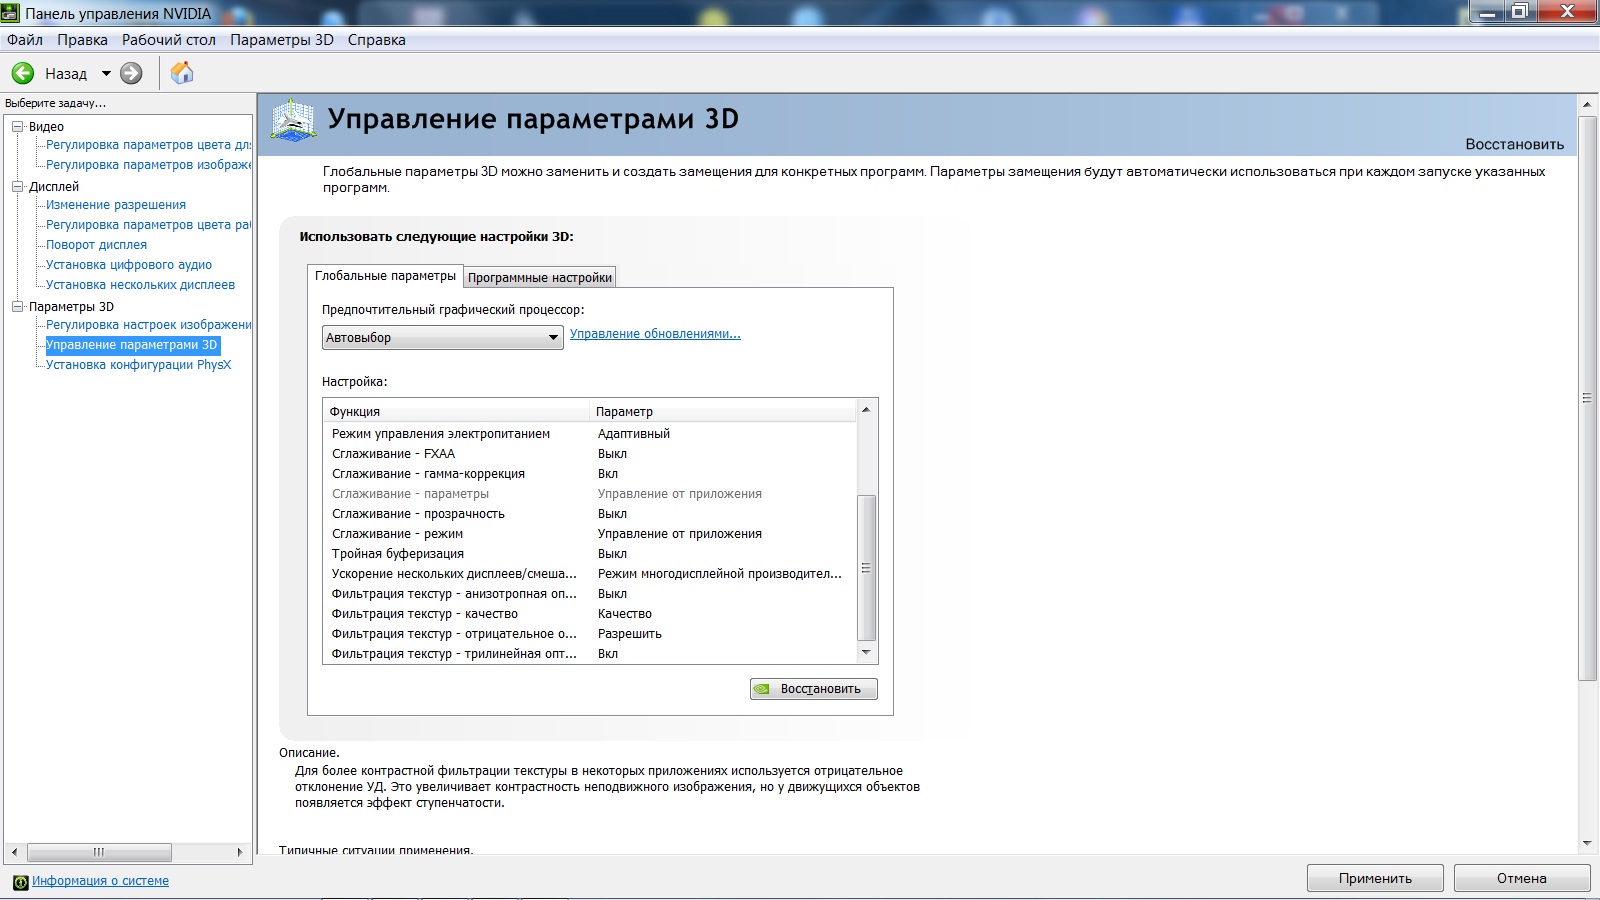
Task: Select Управление параметрами 3D tree item
Action: pyautogui.click(x=132, y=345)
